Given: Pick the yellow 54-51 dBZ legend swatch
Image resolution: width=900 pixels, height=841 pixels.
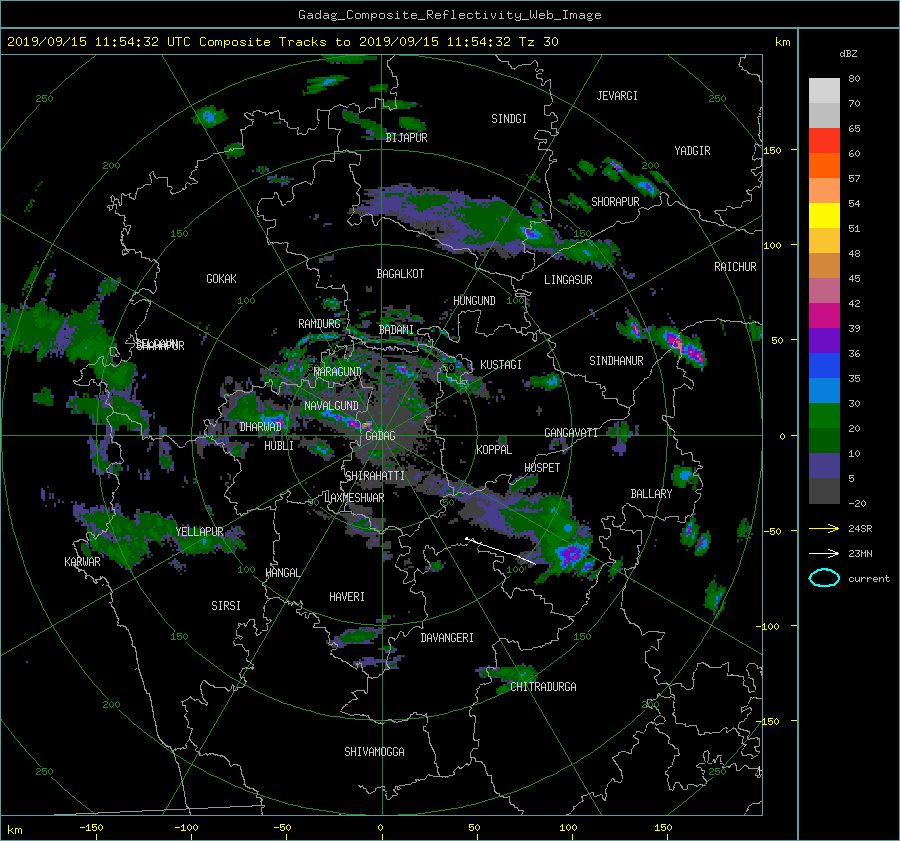Looking at the screenshot, I should [824, 216].
